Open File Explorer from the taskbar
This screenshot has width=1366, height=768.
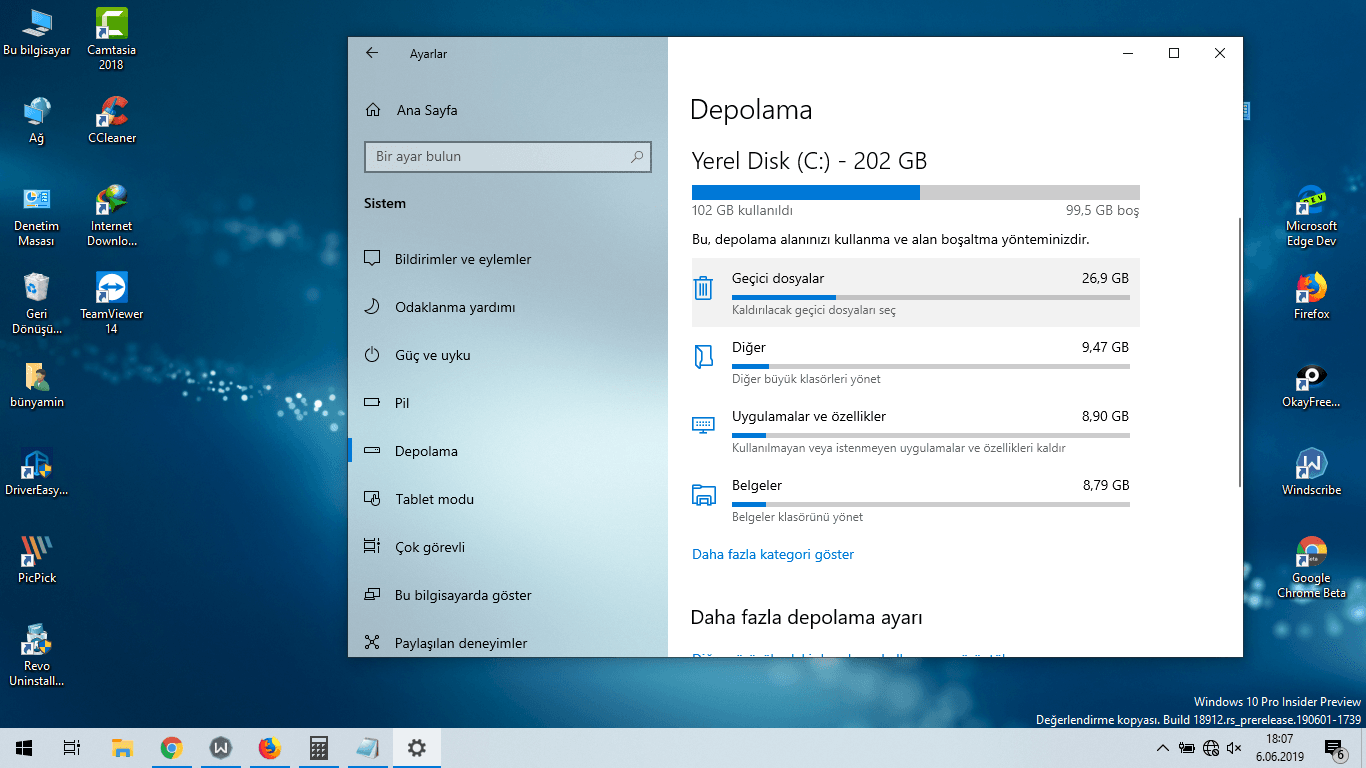(122, 748)
